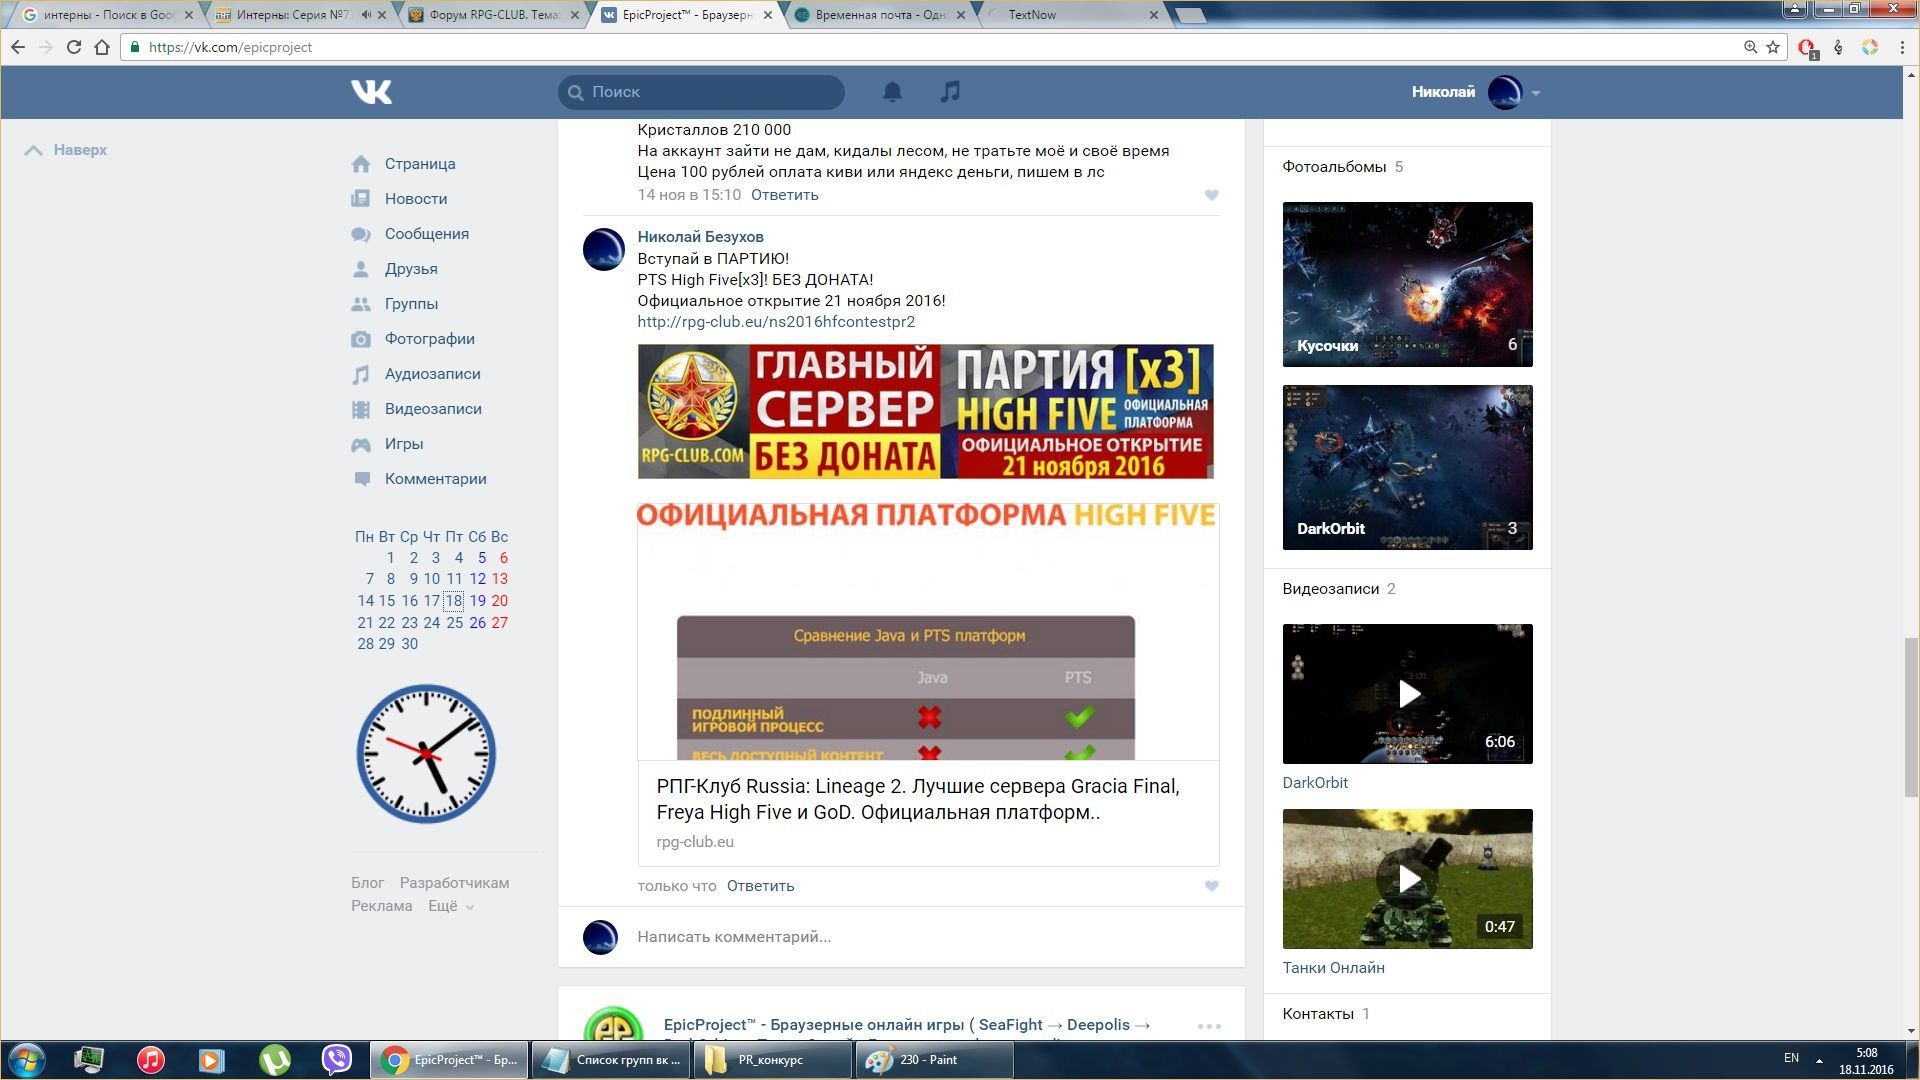Play the DarkOrbit 6:06 video
The height and width of the screenshot is (1080, 1920).
[x=1407, y=694]
